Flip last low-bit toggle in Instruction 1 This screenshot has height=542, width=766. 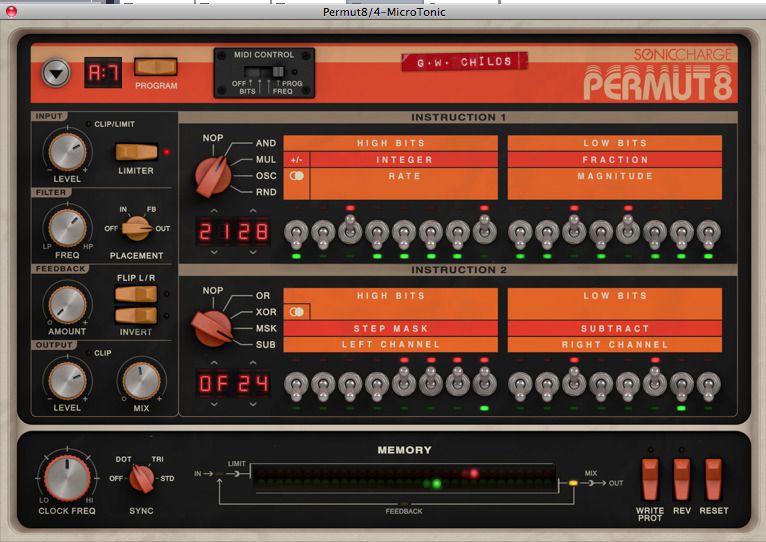click(x=708, y=233)
